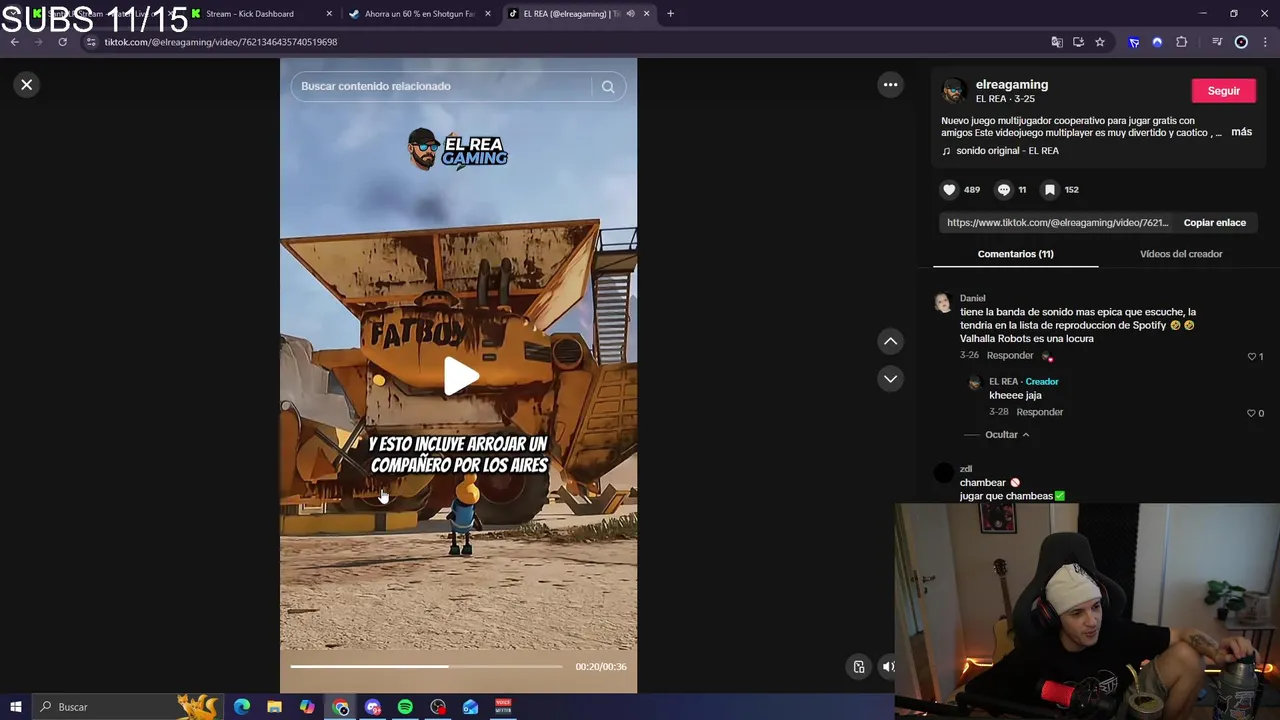Image resolution: width=1280 pixels, height=720 pixels.
Task: Open the Outlook icon on the taskbar
Action: point(470,707)
